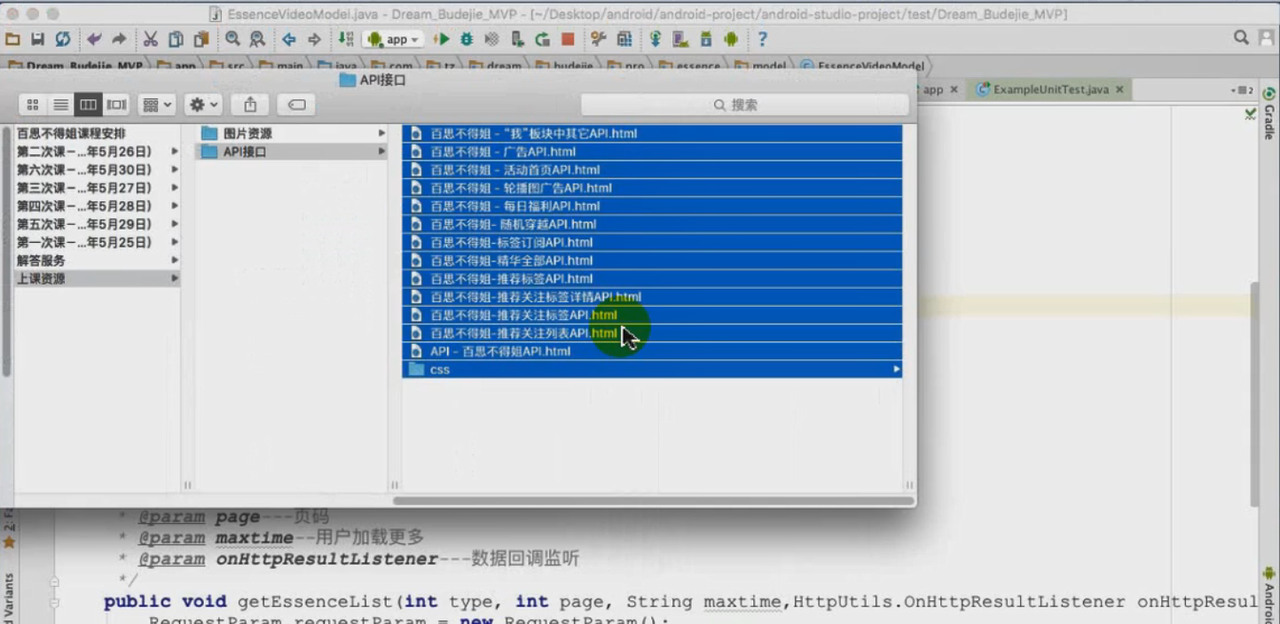The height and width of the screenshot is (624, 1280).
Task: Click the Rerun icon beside Stop
Action: click(x=542, y=39)
